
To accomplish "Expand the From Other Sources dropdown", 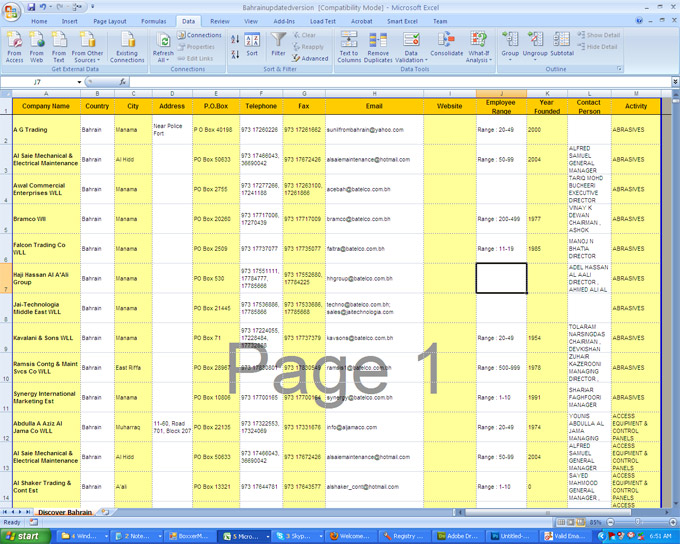I will 88,56.
